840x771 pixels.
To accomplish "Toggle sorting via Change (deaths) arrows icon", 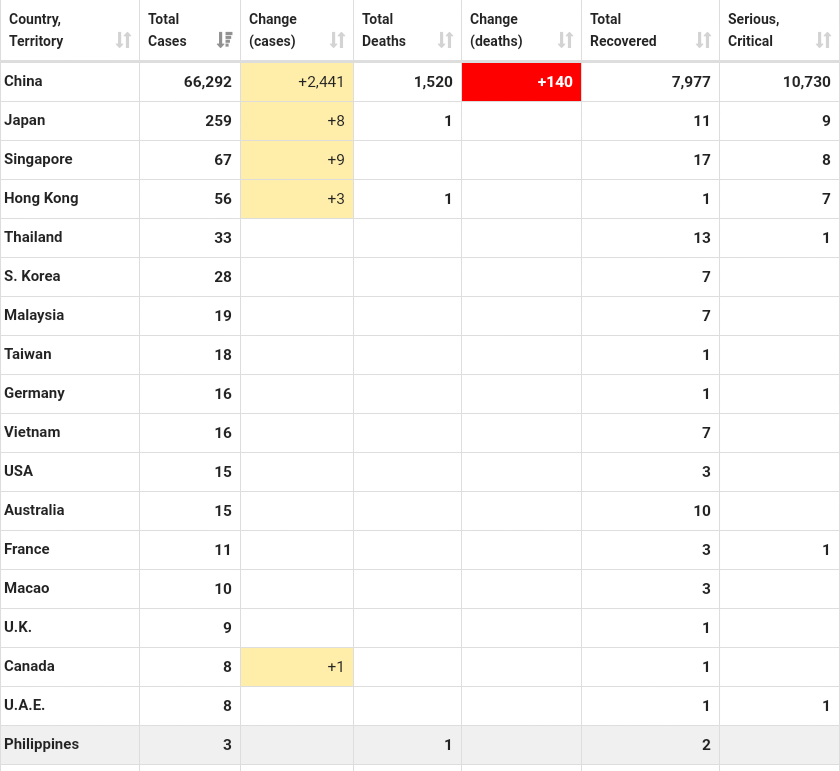I will [566, 40].
